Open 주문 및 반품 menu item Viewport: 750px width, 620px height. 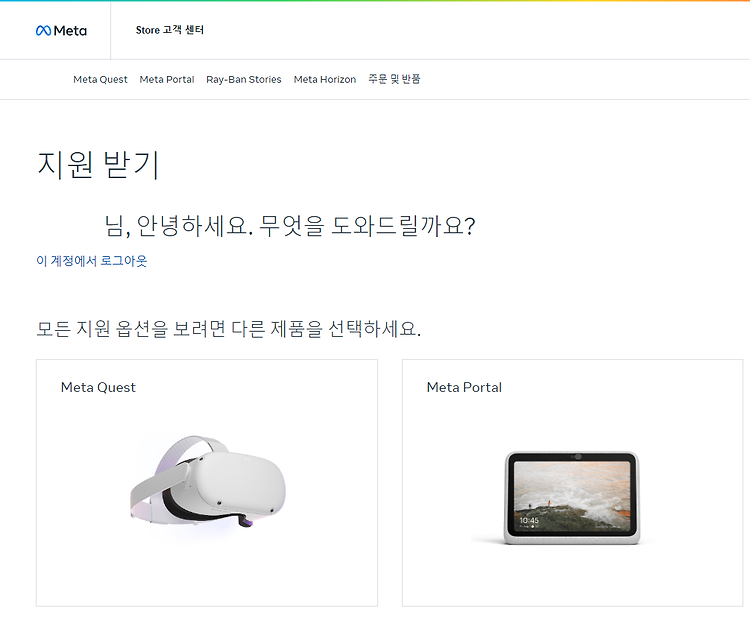[x=394, y=79]
